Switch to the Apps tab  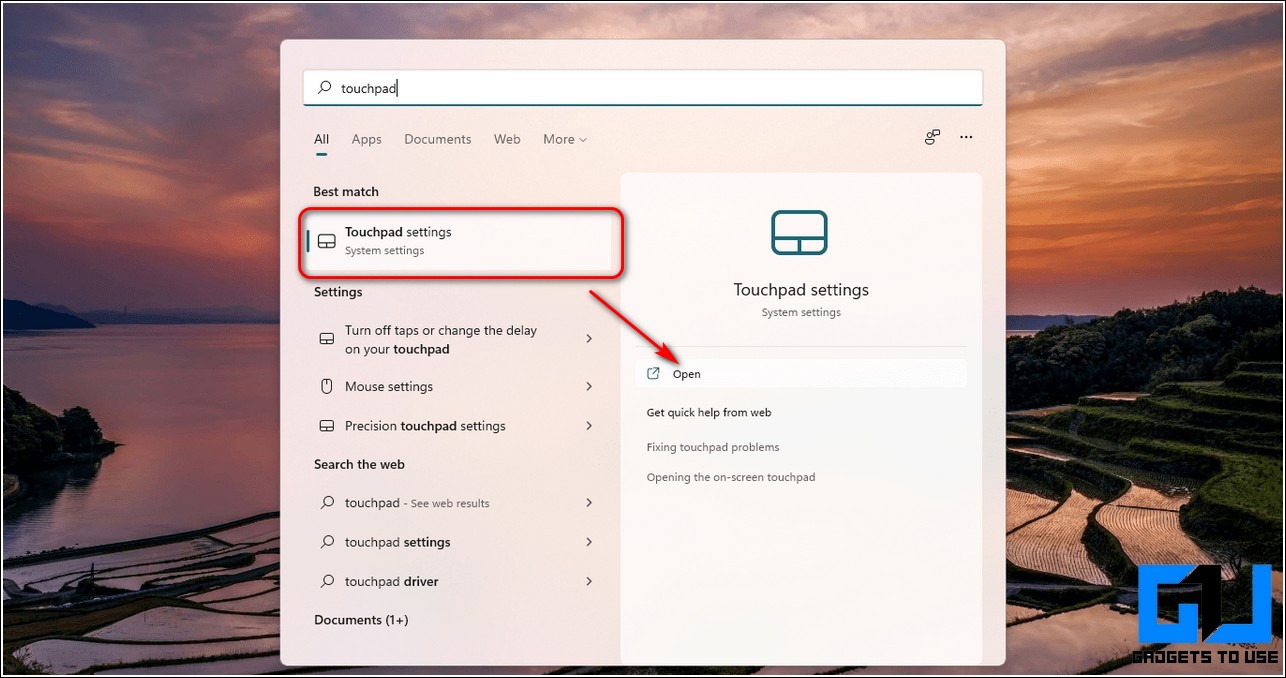366,140
